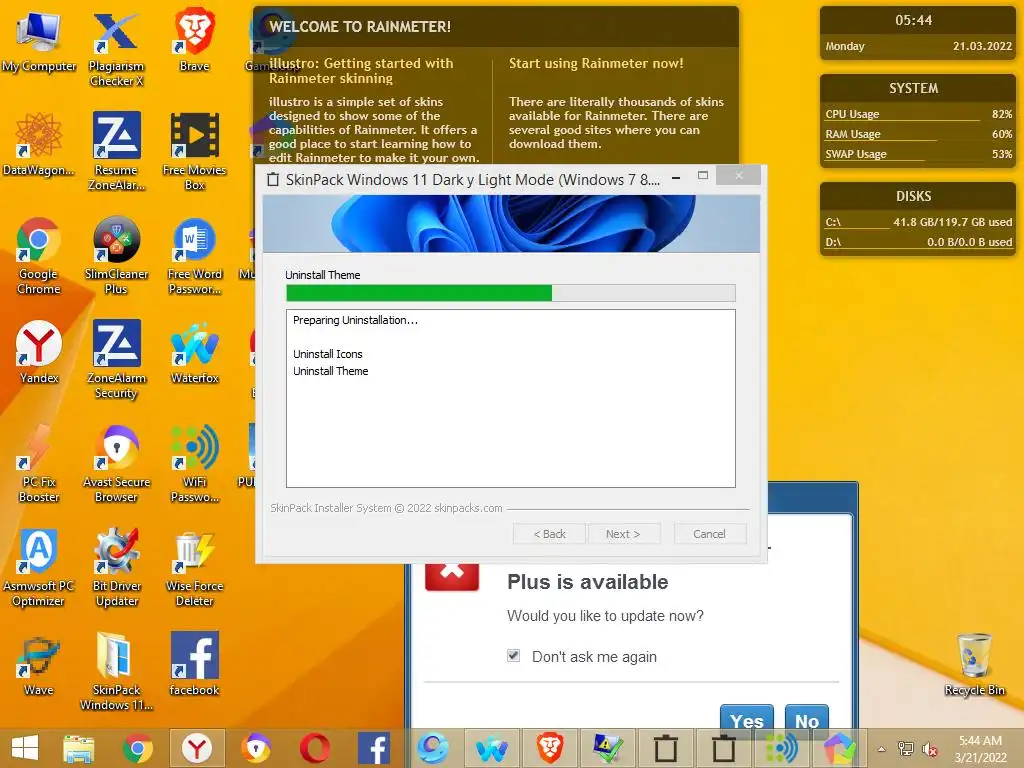Click RAM Usage in System skin
Screen dimensions: 1024x768
tap(918, 135)
